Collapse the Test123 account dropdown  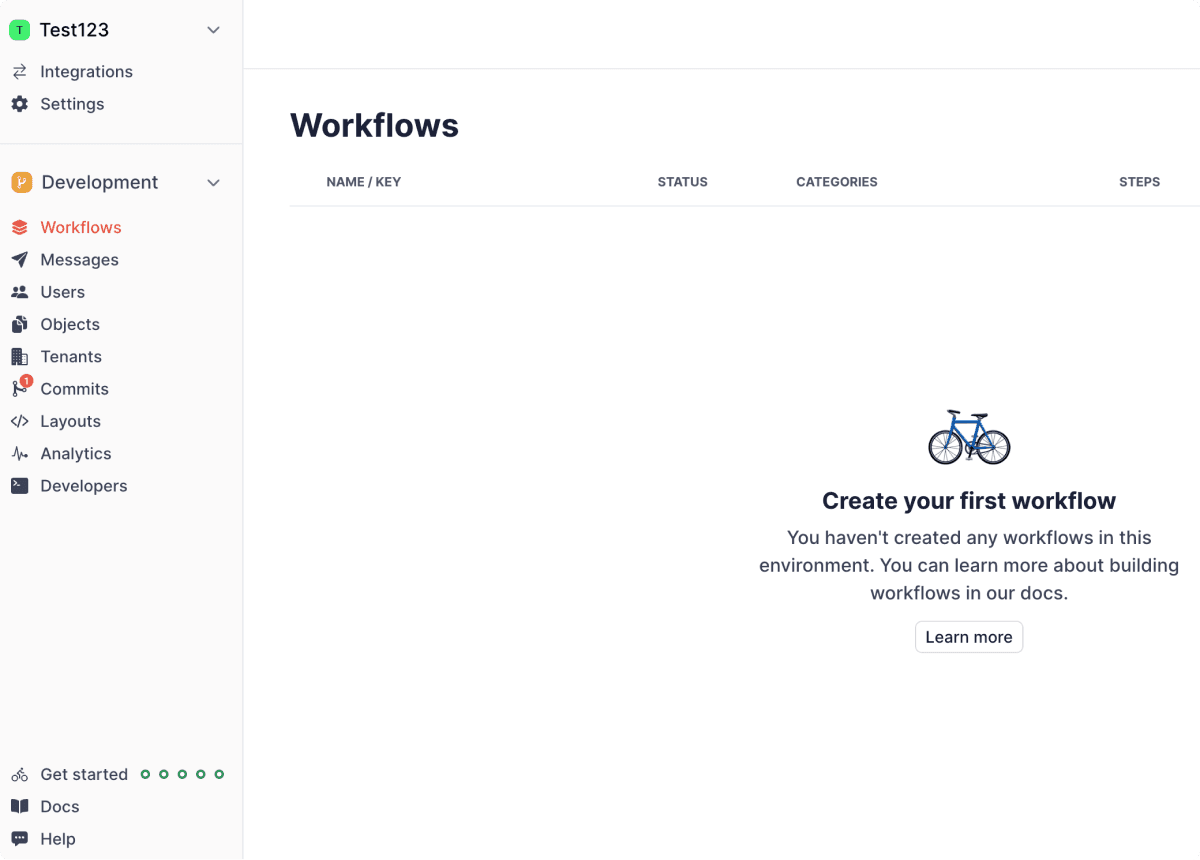213,30
